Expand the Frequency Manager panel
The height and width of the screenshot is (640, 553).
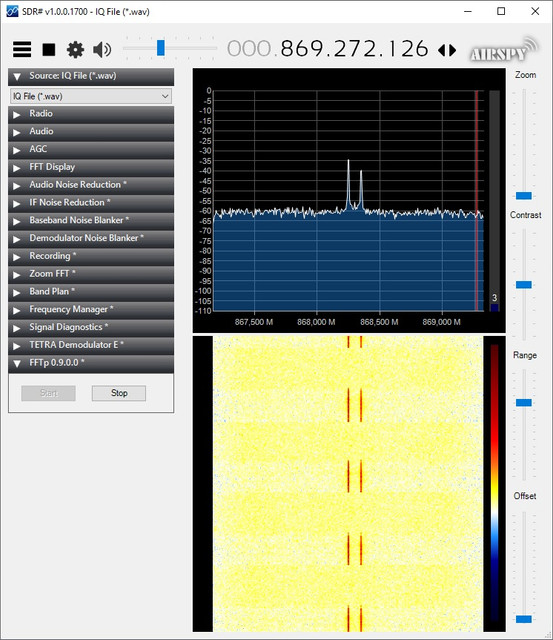coord(91,310)
